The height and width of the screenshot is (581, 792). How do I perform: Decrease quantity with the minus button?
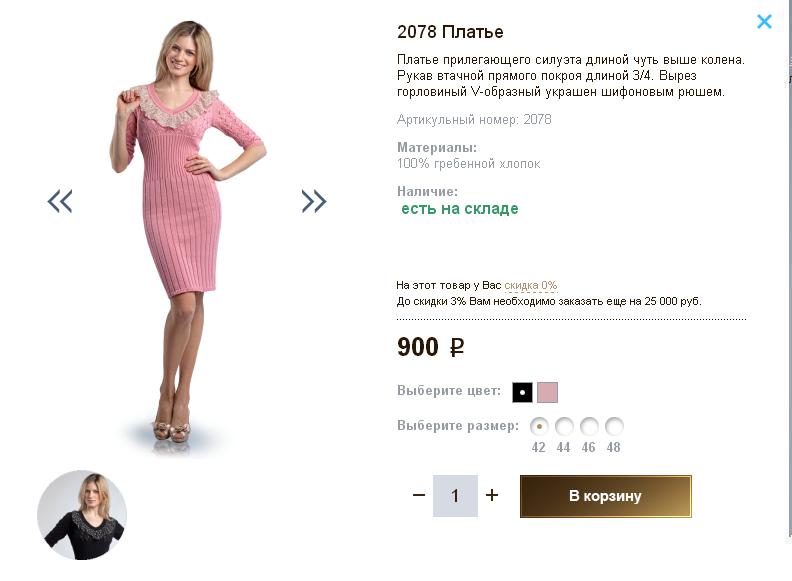tap(419, 495)
